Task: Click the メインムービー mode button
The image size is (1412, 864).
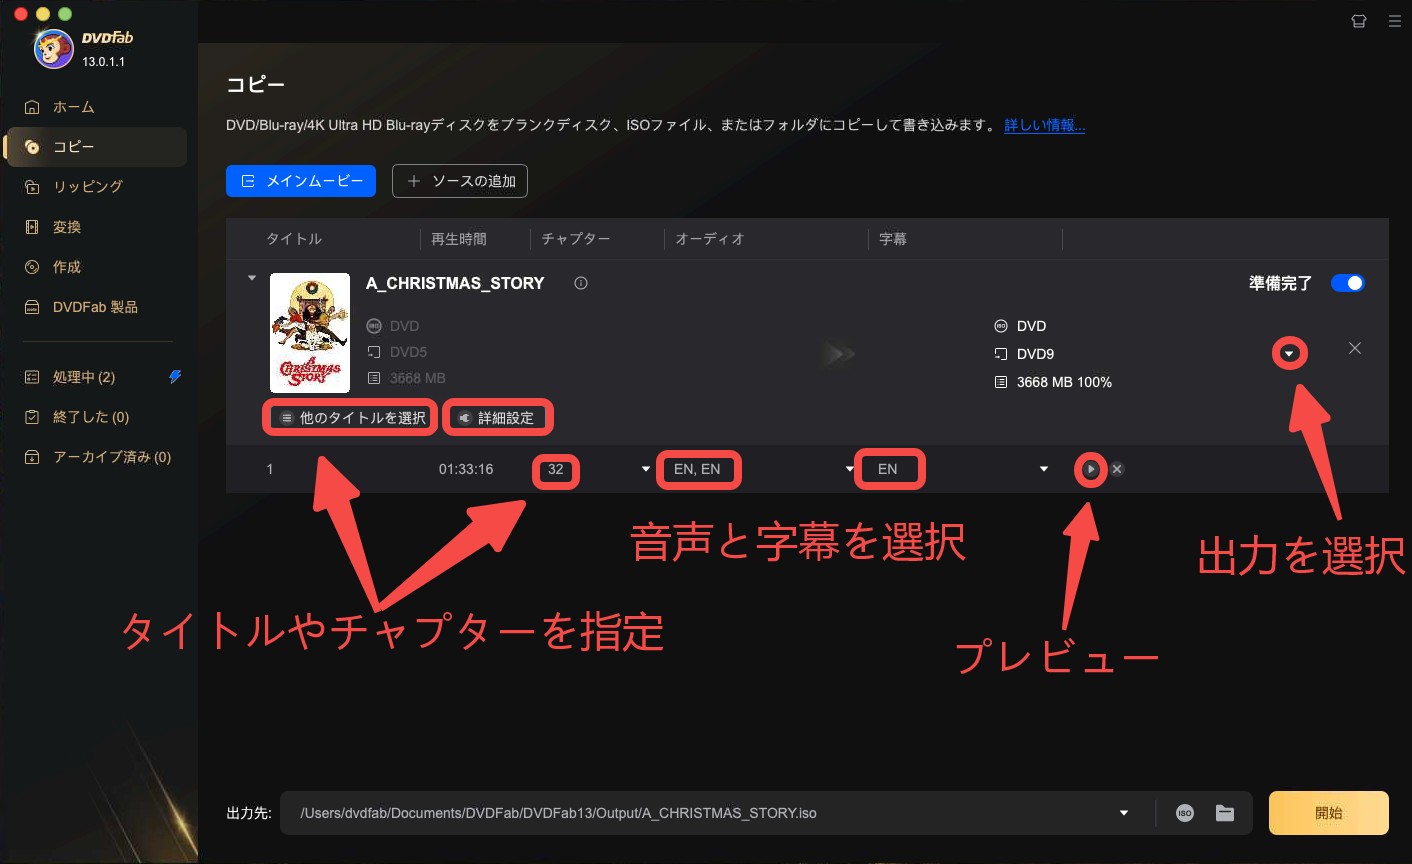Action: pyautogui.click(x=301, y=181)
